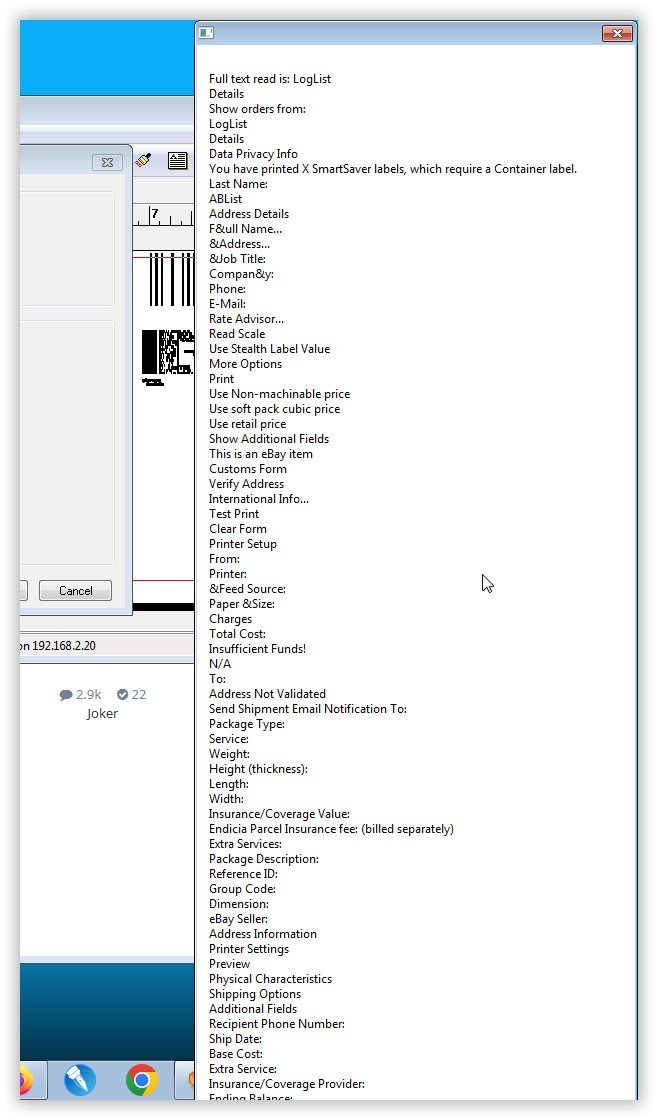Click the 'Use soft pack cubic price' line

(274, 409)
